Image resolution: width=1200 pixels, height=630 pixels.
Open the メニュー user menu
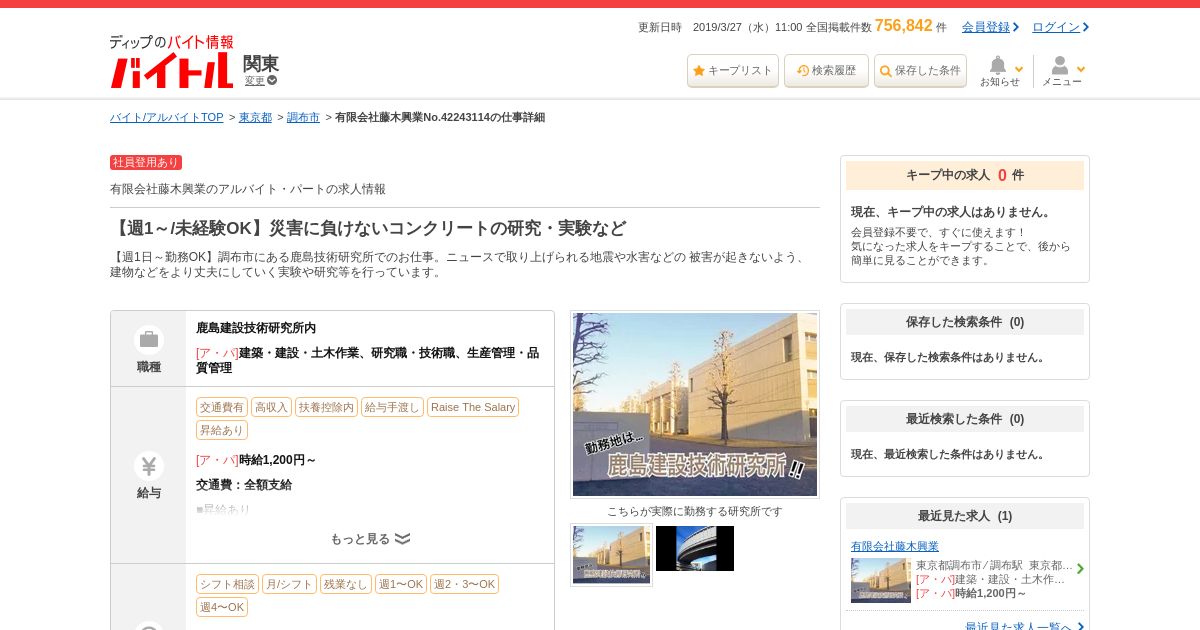(1063, 71)
